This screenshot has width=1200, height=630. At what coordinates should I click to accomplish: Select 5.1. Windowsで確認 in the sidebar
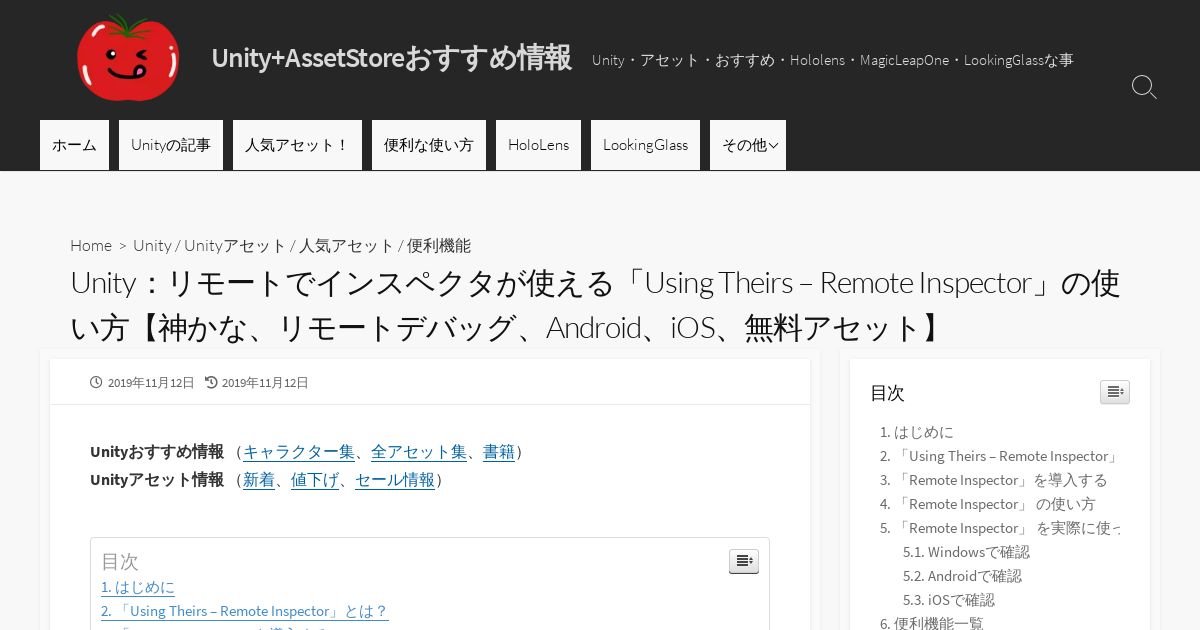point(966,552)
